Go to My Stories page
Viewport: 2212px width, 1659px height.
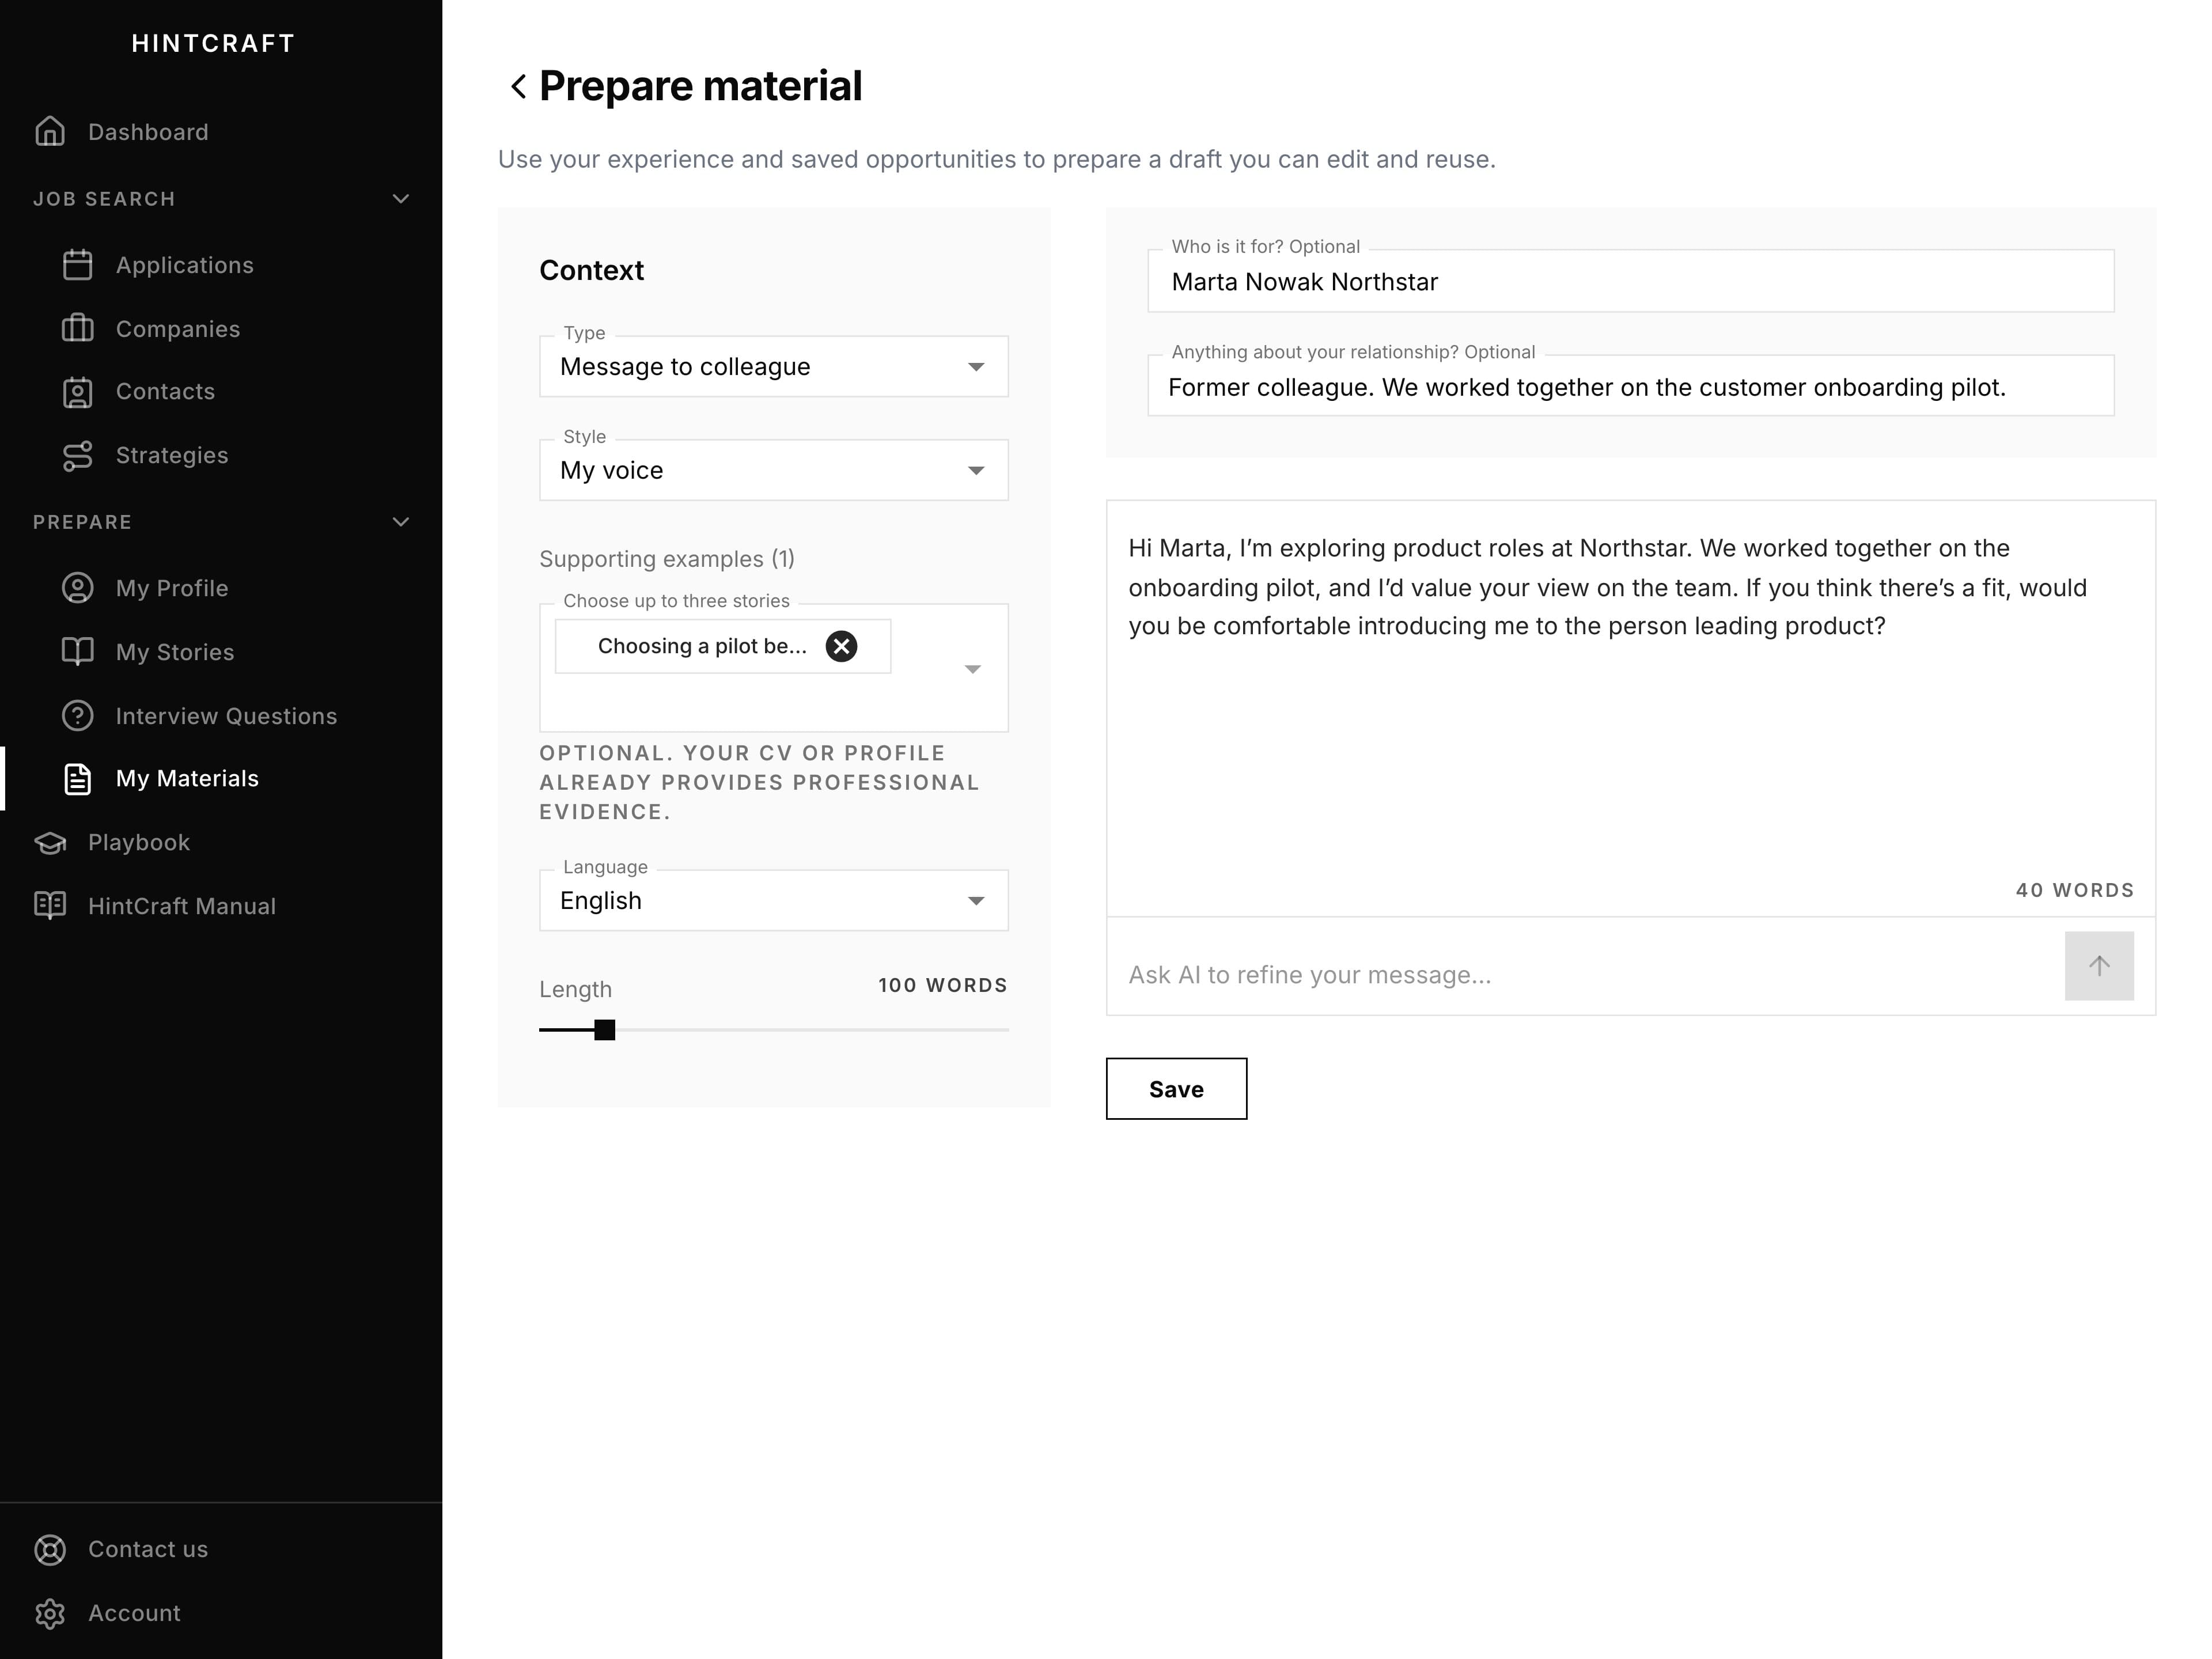pyautogui.click(x=175, y=652)
